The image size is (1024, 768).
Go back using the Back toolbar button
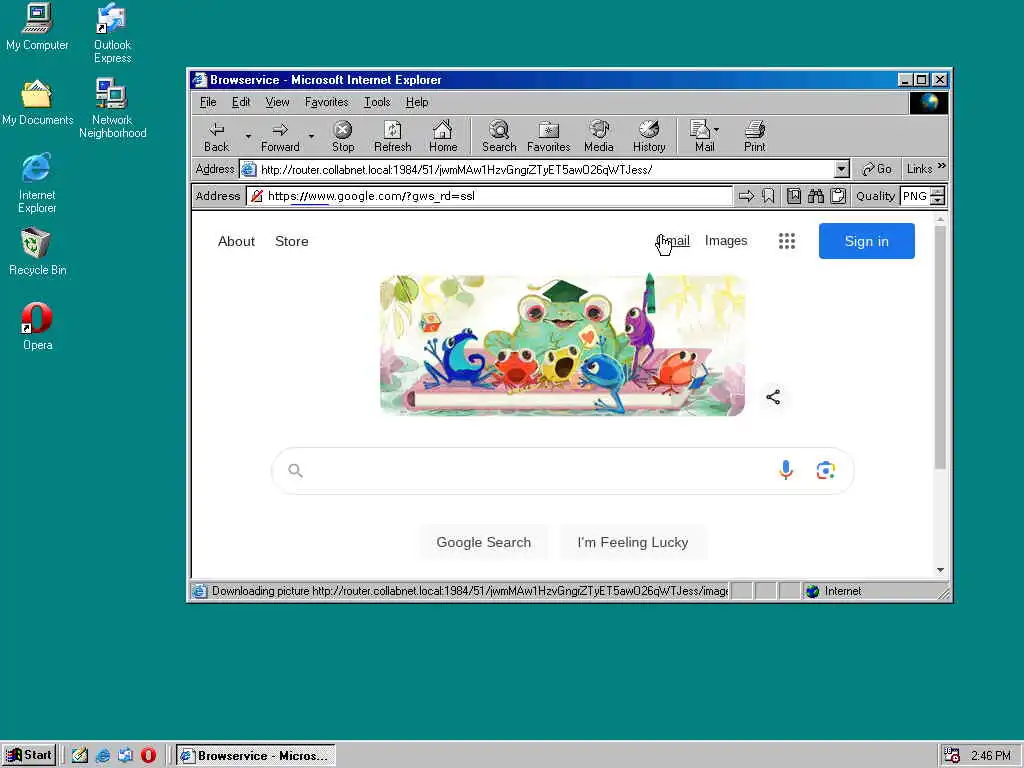click(217, 136)
